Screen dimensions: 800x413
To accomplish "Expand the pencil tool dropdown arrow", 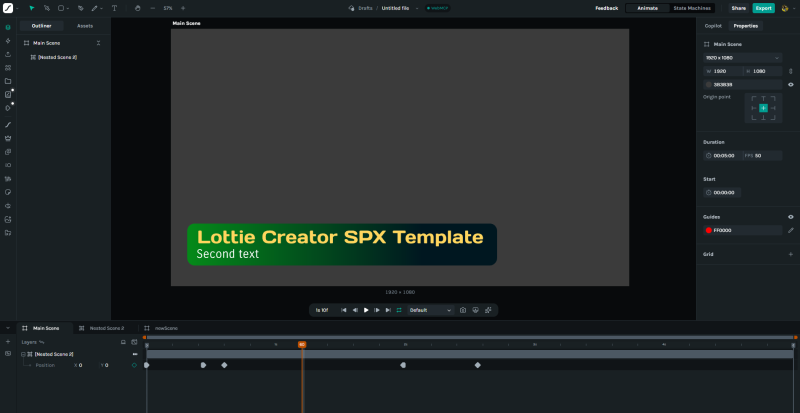I will 101,8.
